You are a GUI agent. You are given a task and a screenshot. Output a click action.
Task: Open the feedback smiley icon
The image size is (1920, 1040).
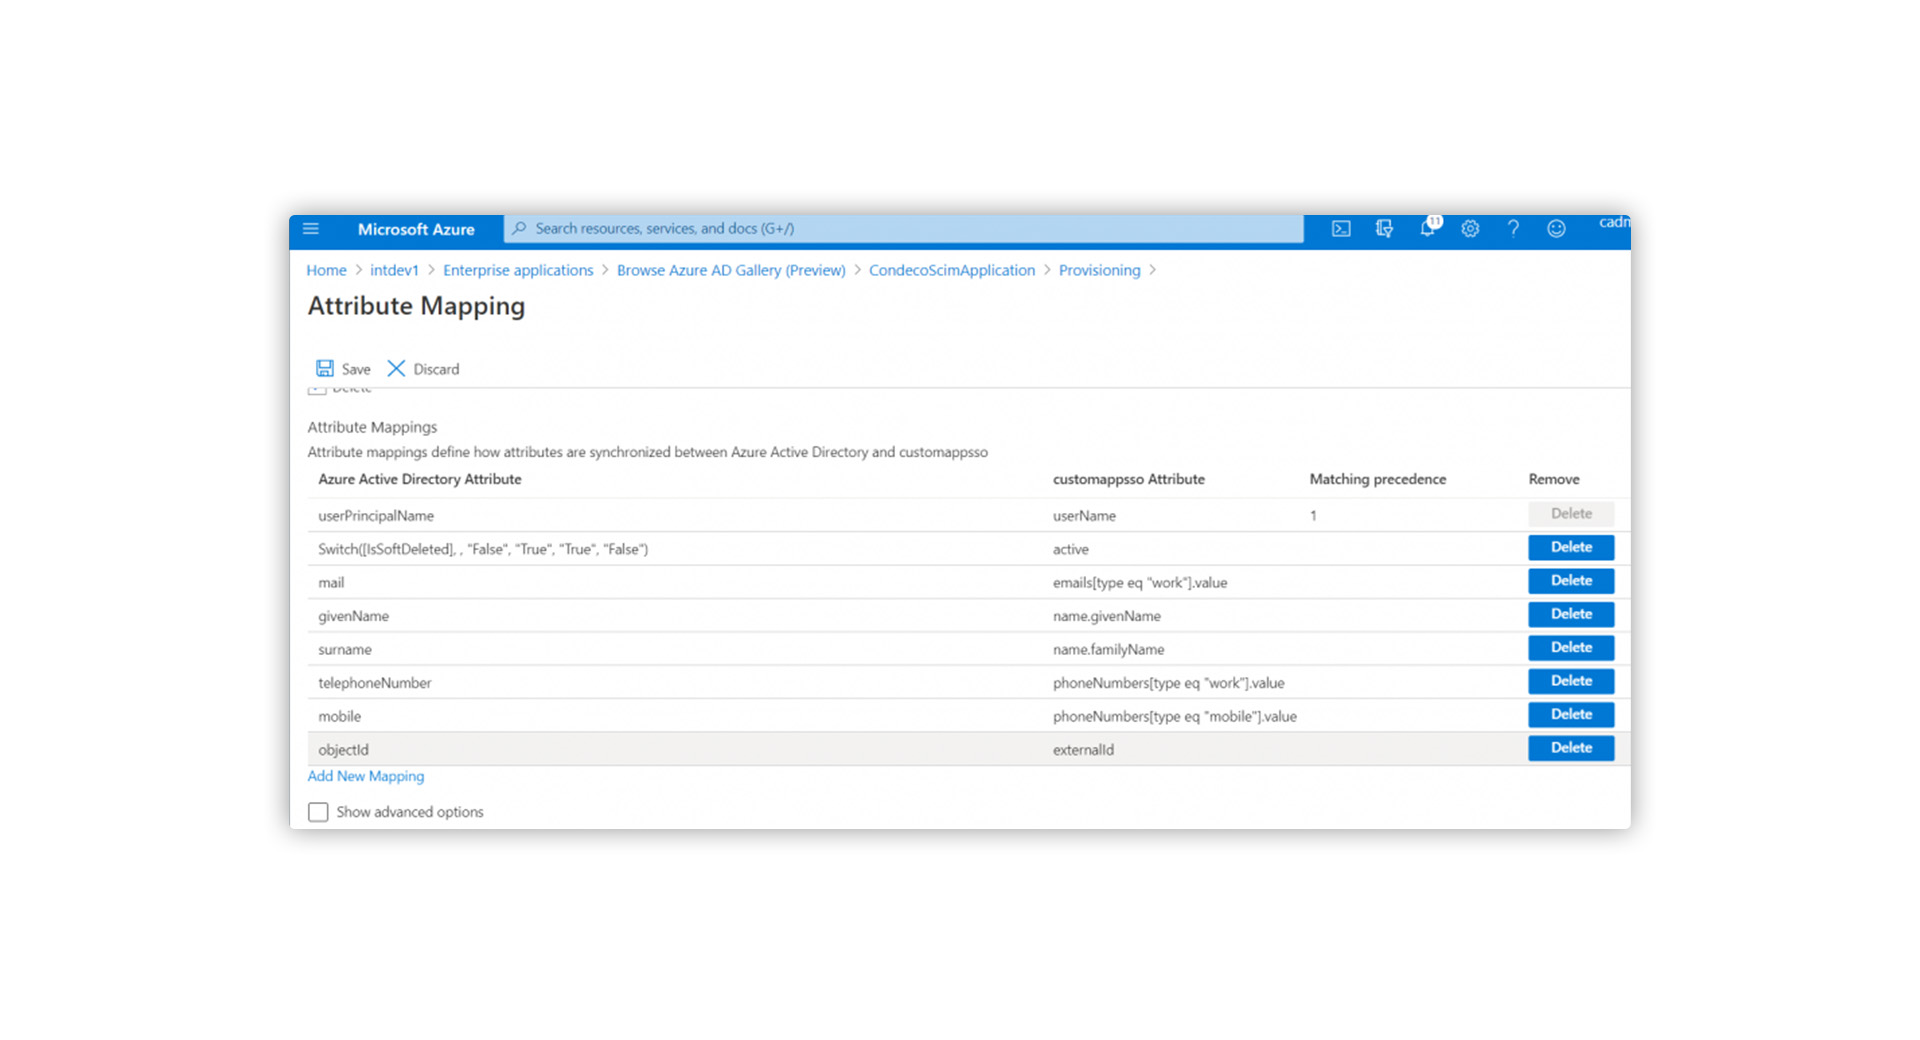click(x=1556, y=229)
